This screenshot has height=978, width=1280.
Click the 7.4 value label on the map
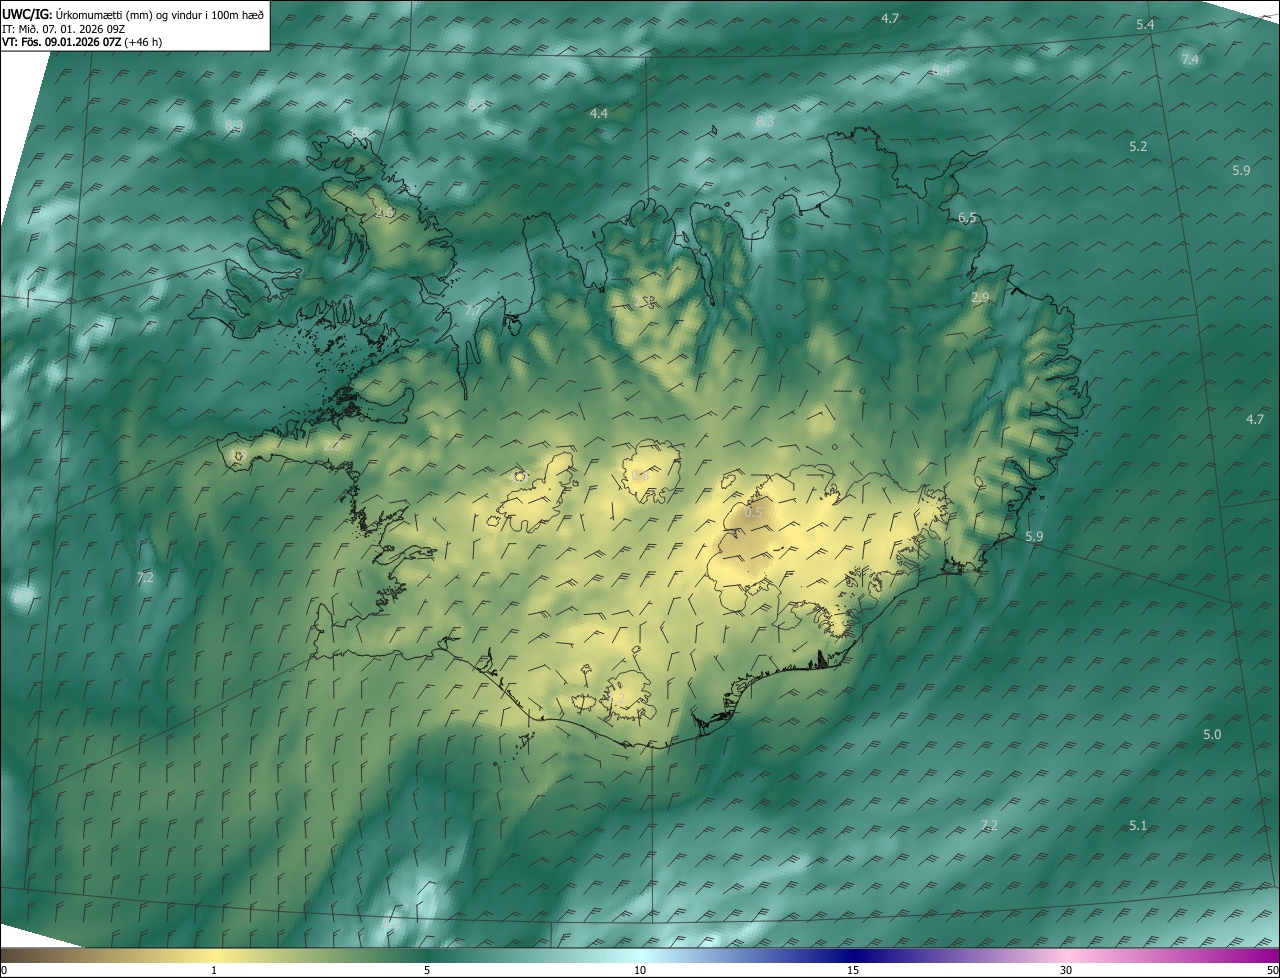click(1190, 60)
